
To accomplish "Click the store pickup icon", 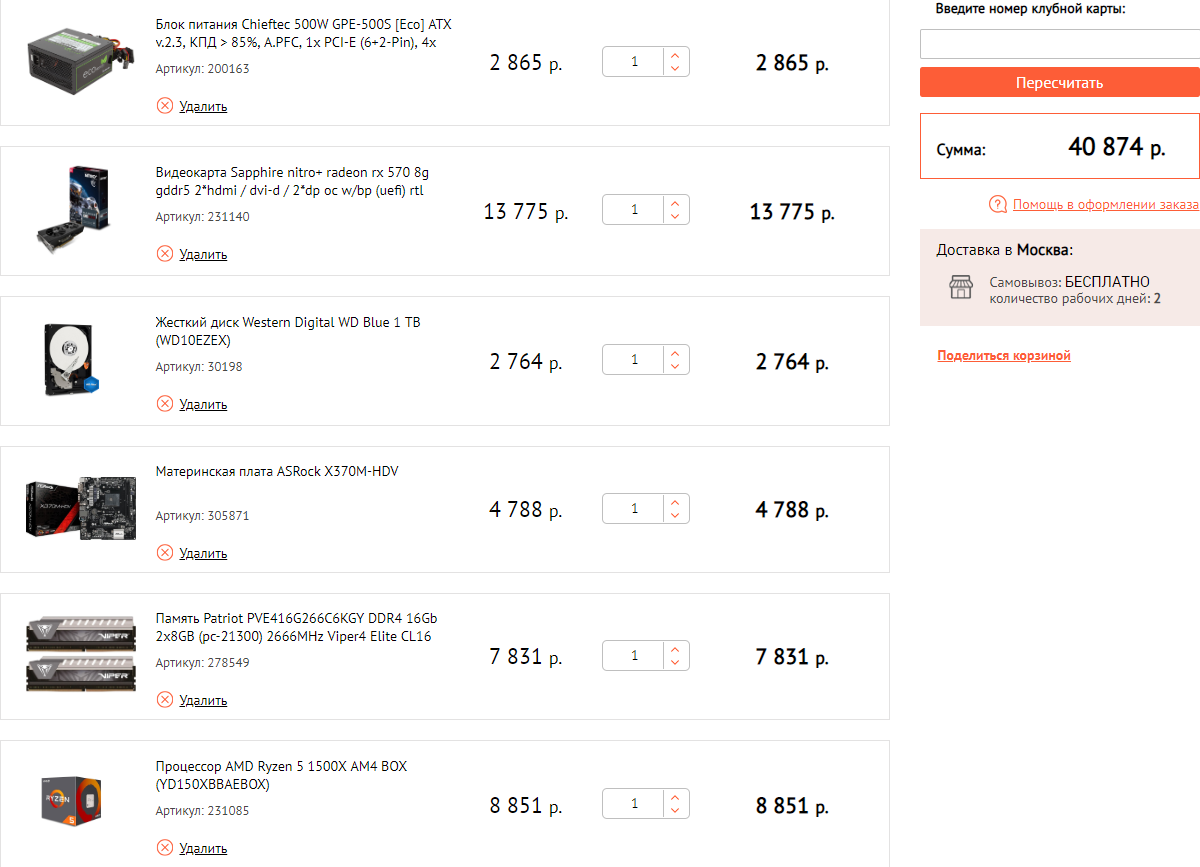I will (x=960, y=288).
